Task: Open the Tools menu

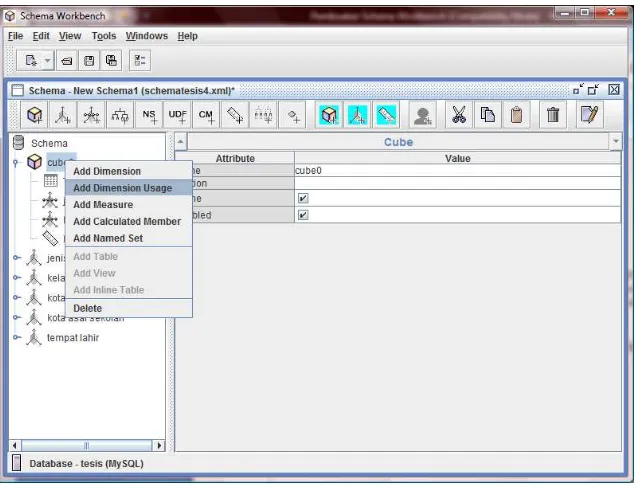Action: point(104,36)
